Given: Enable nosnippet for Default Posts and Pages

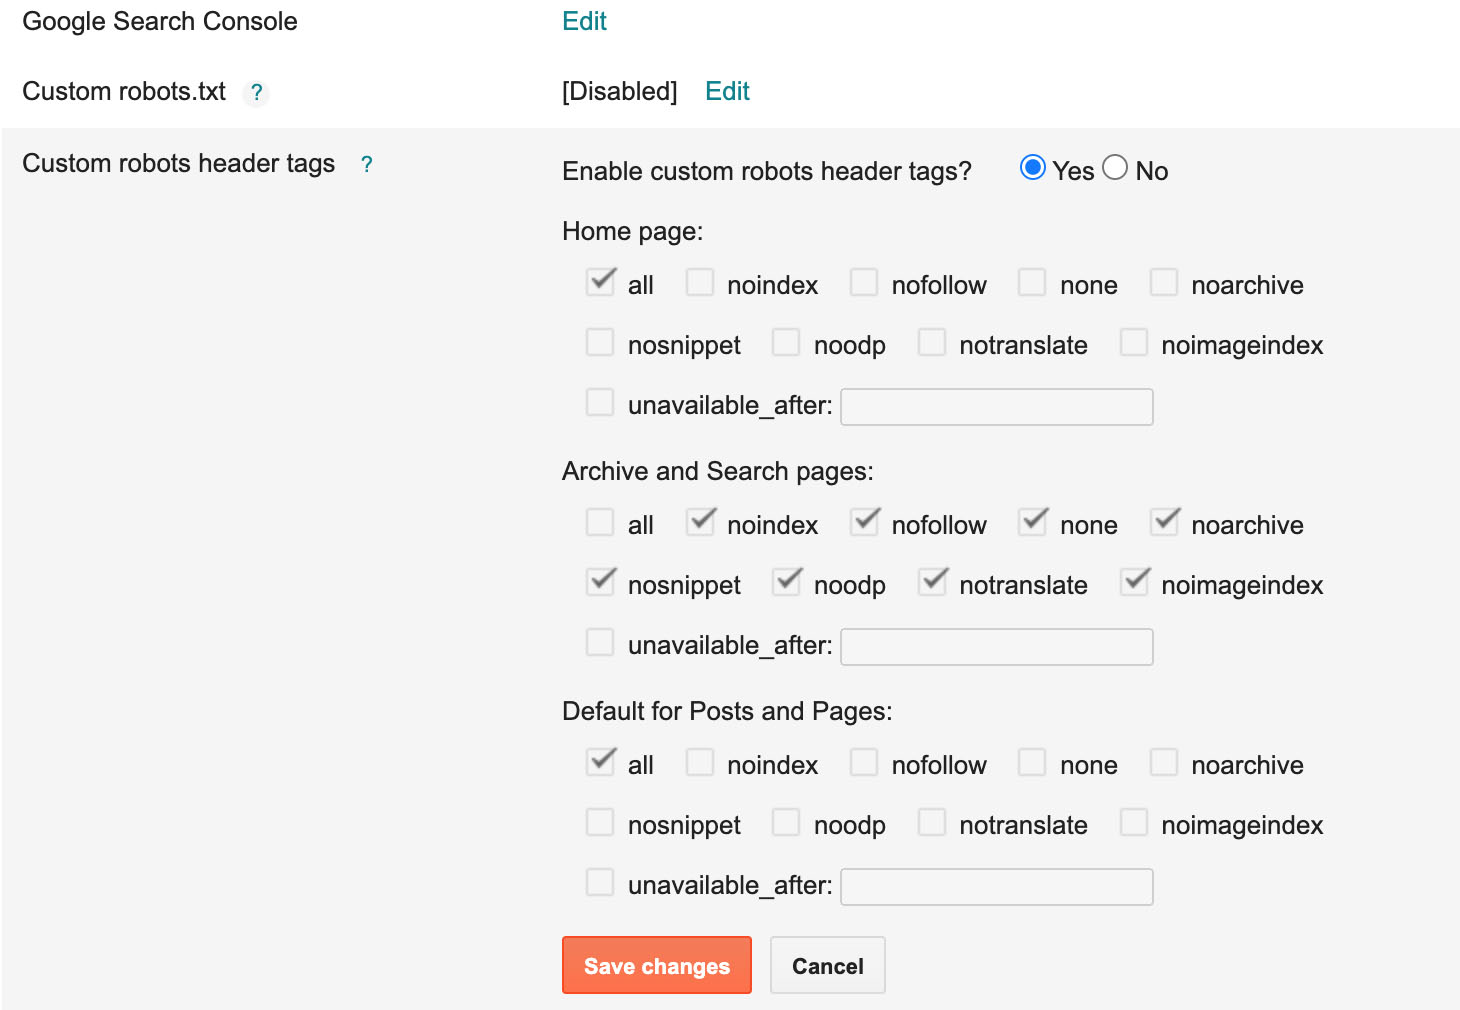Looking at the screenshot, I should point(600,823).
